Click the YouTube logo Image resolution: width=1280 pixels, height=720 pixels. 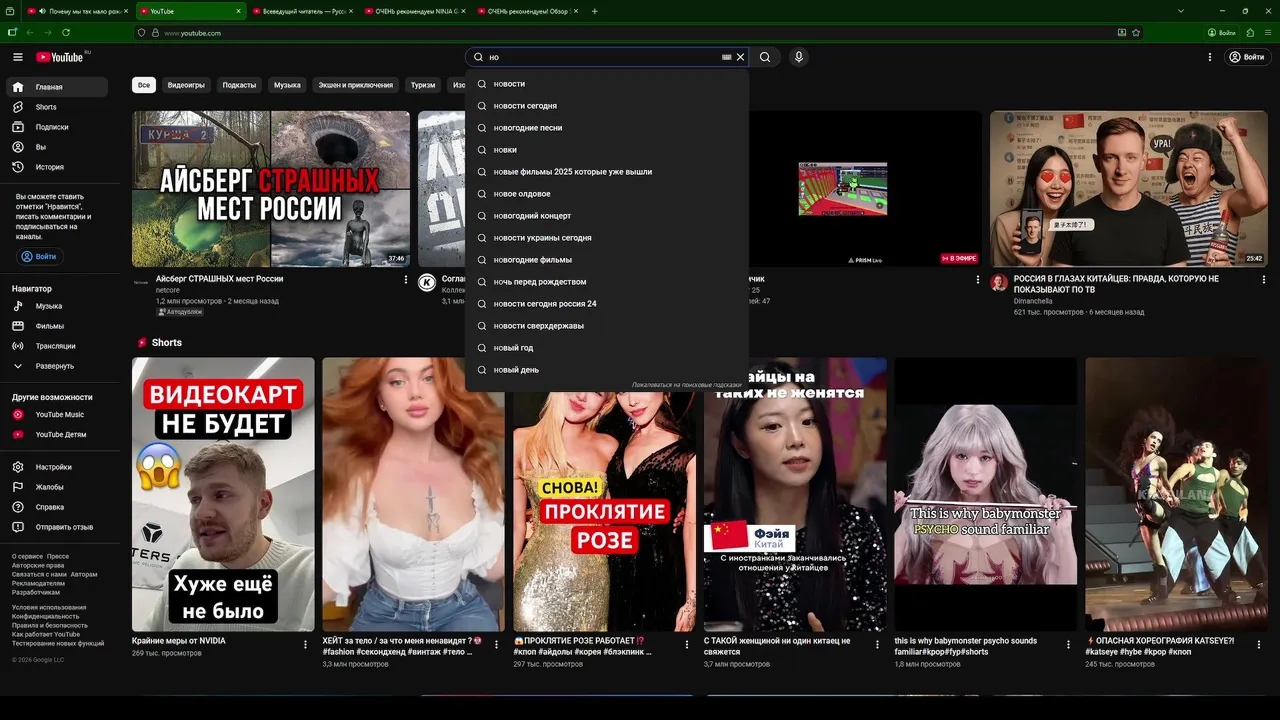60,57
